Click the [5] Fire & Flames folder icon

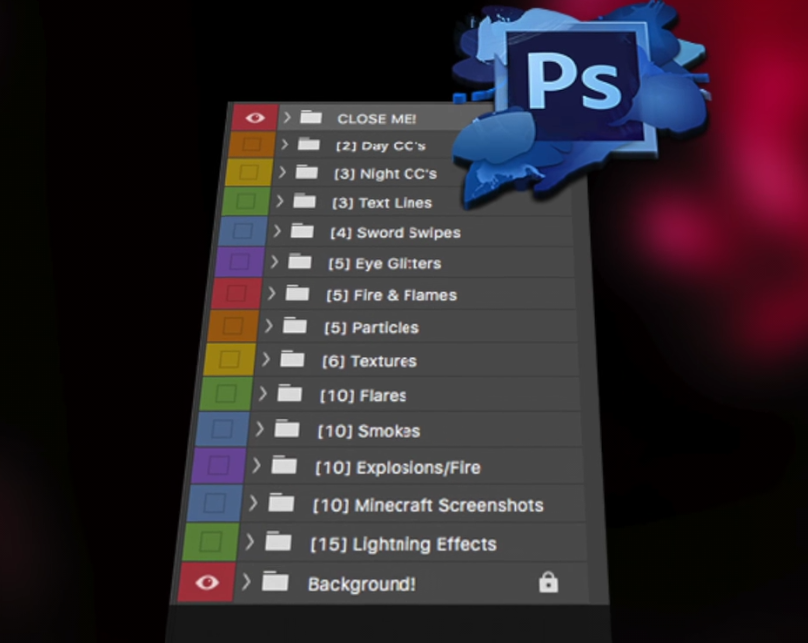(x=297, y=293)
